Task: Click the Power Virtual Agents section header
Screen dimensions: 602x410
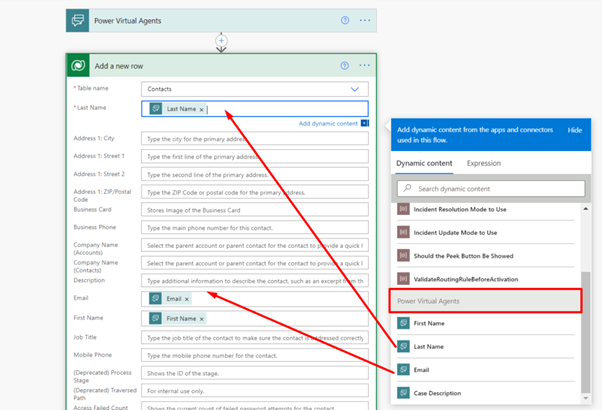Action: pos(485,301)
